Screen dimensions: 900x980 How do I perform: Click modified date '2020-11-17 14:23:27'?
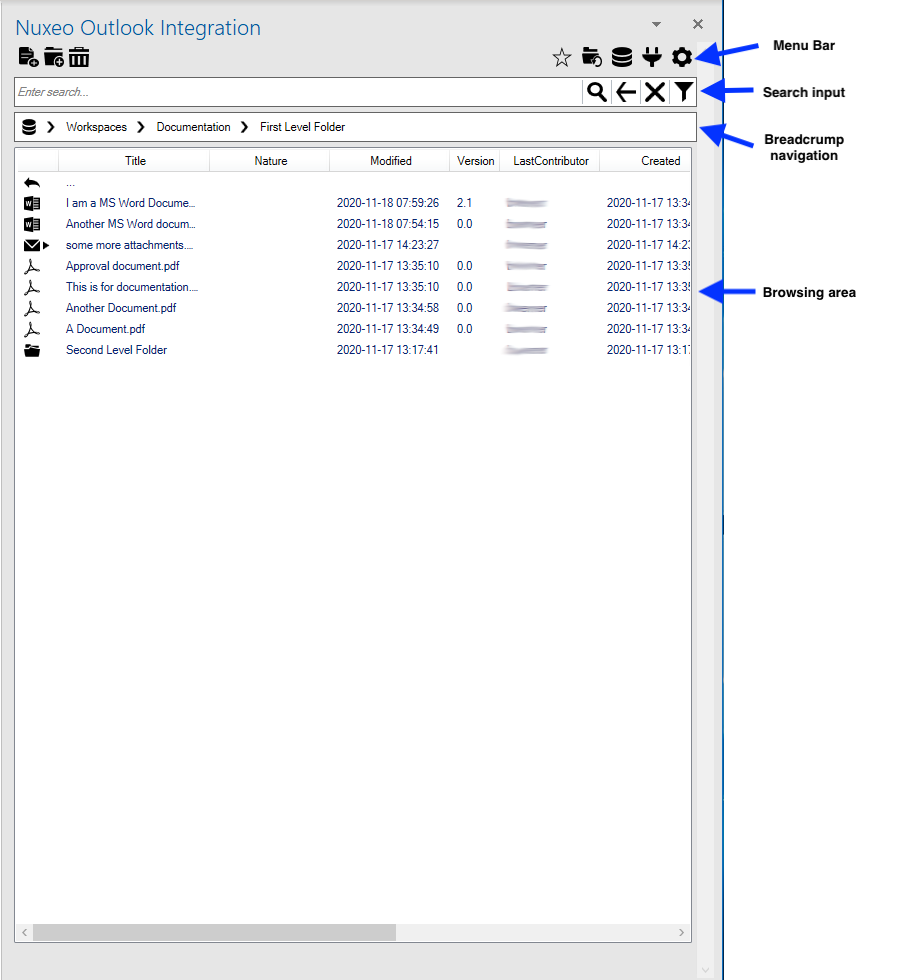(x=388, y=245)
